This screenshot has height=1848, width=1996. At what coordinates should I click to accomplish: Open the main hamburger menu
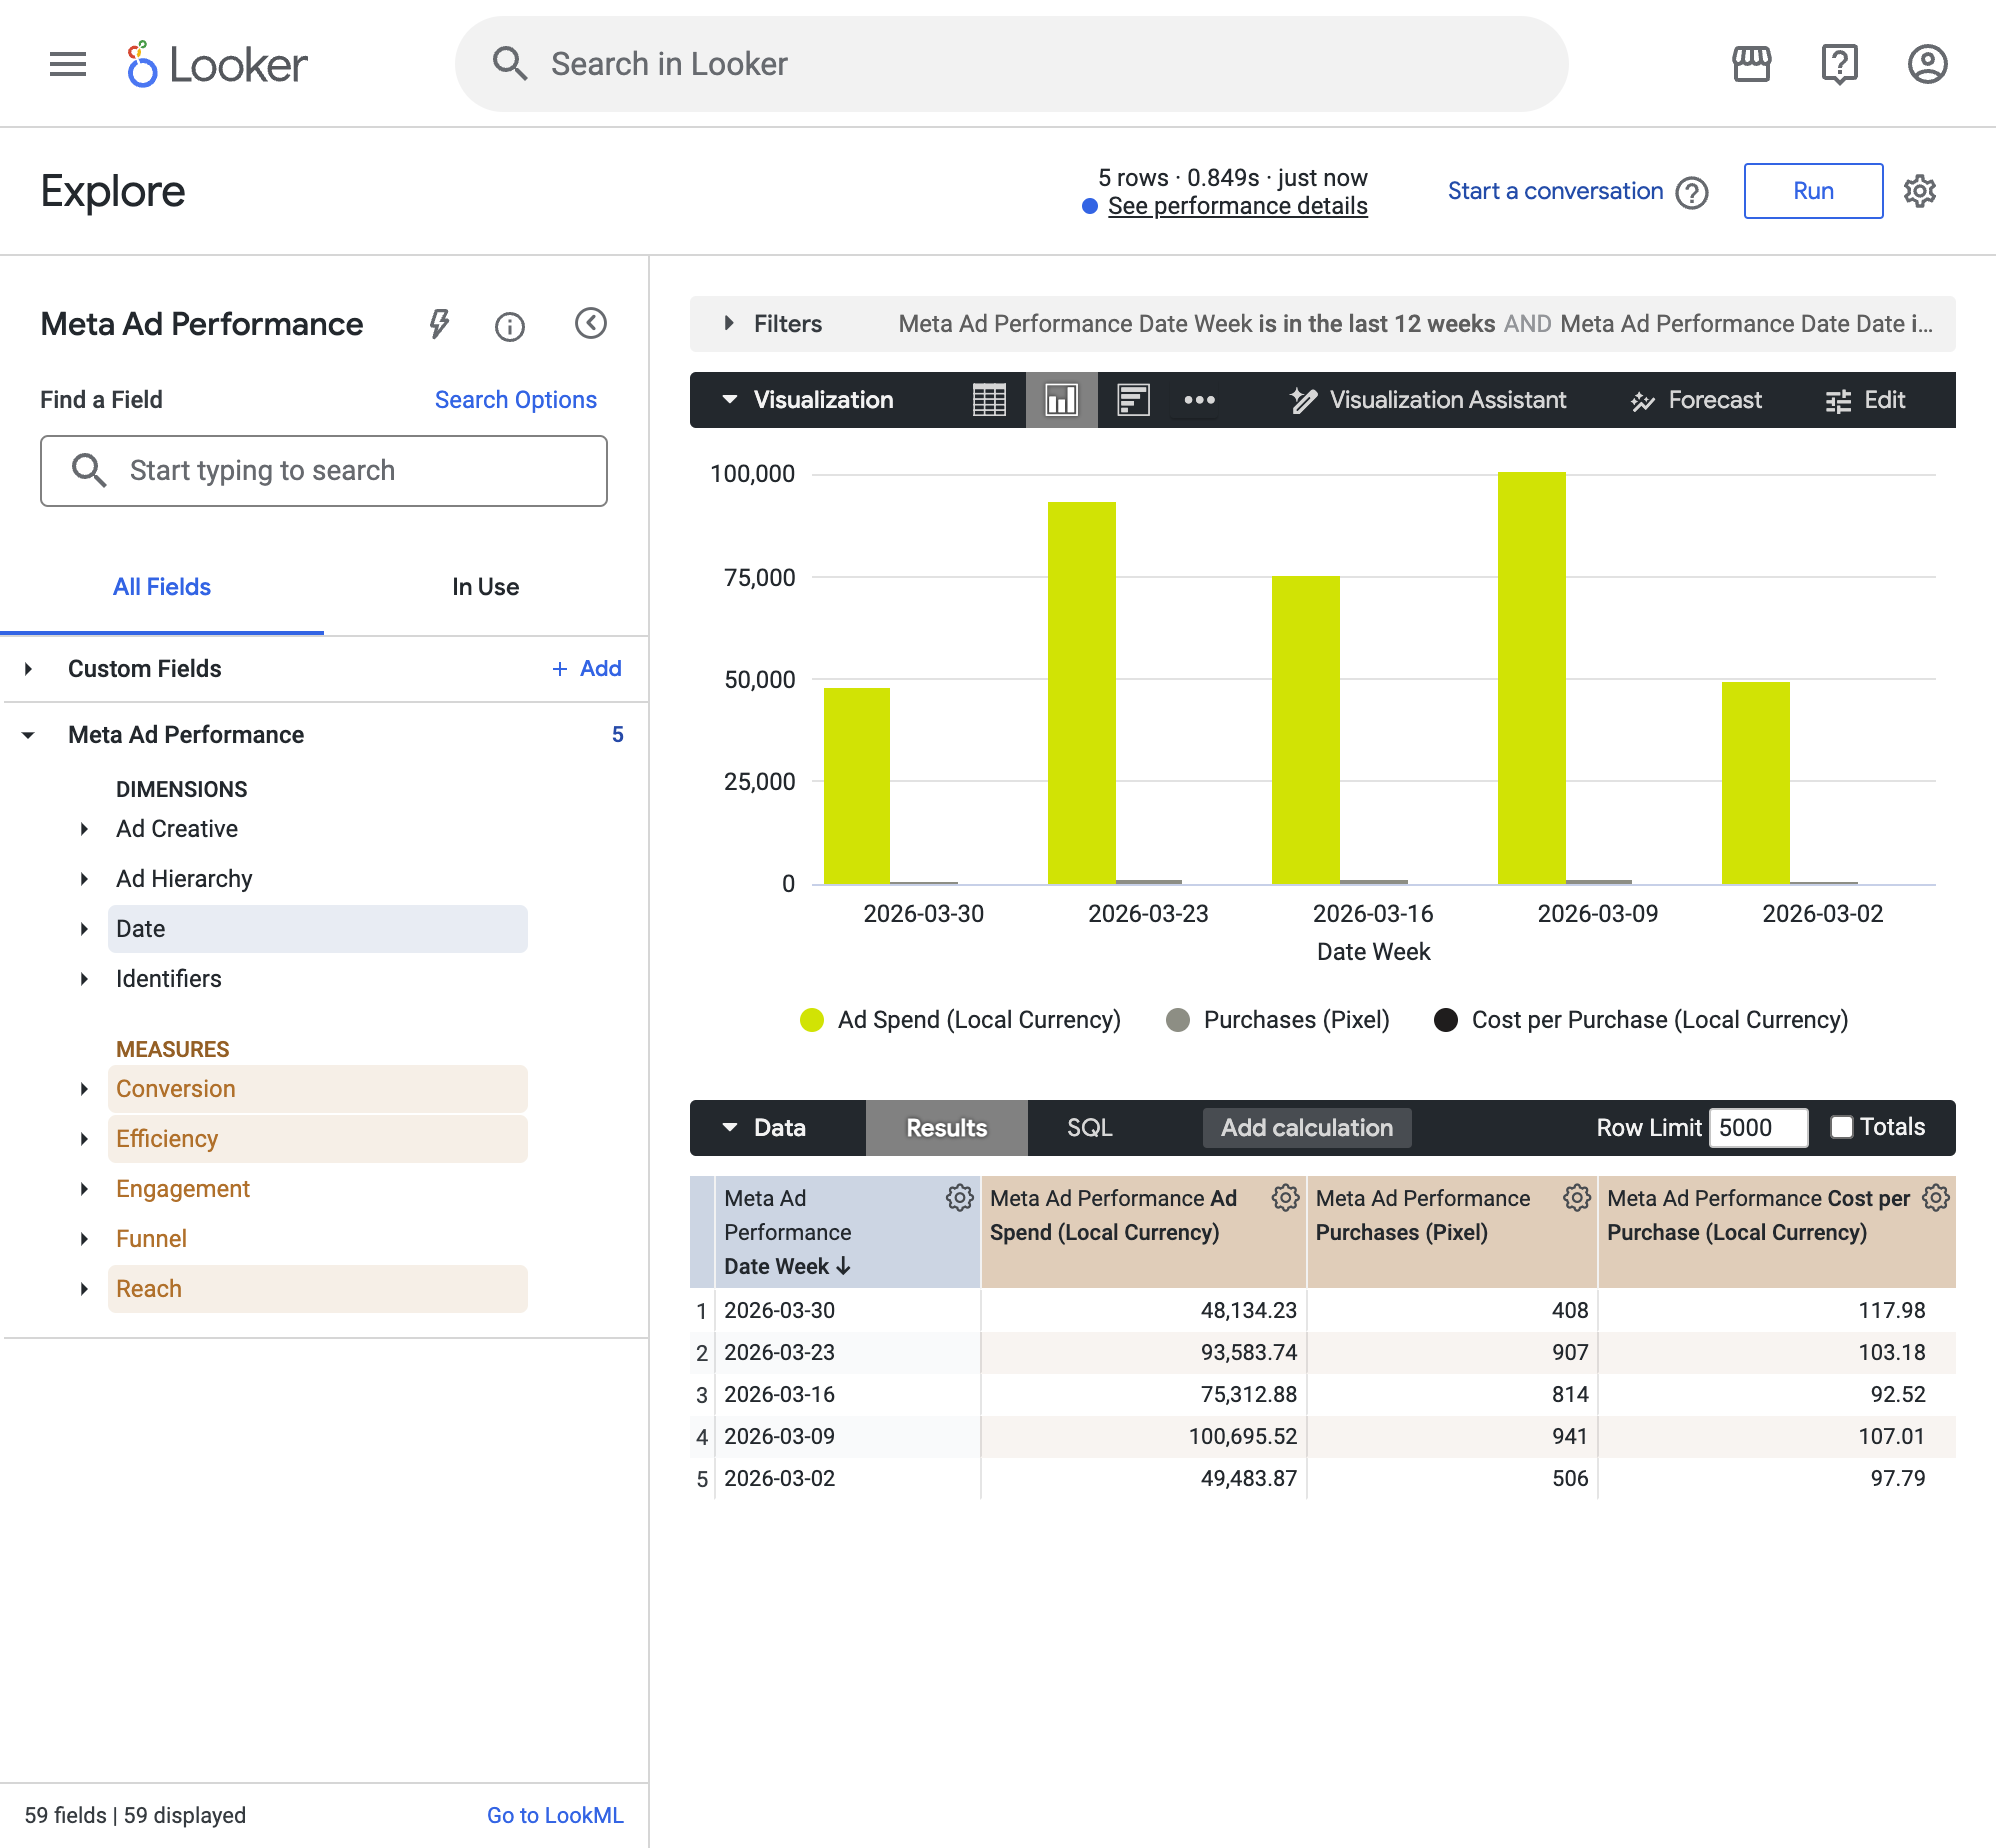(68, 65)
